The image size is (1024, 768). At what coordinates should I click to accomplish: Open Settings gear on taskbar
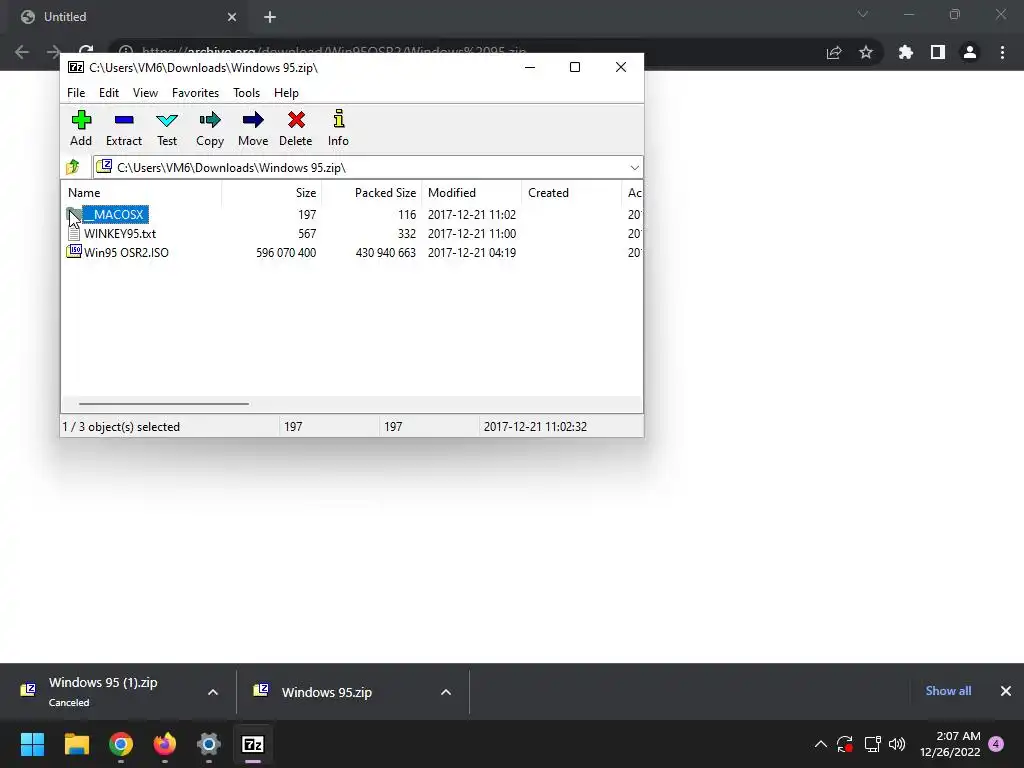209,744
